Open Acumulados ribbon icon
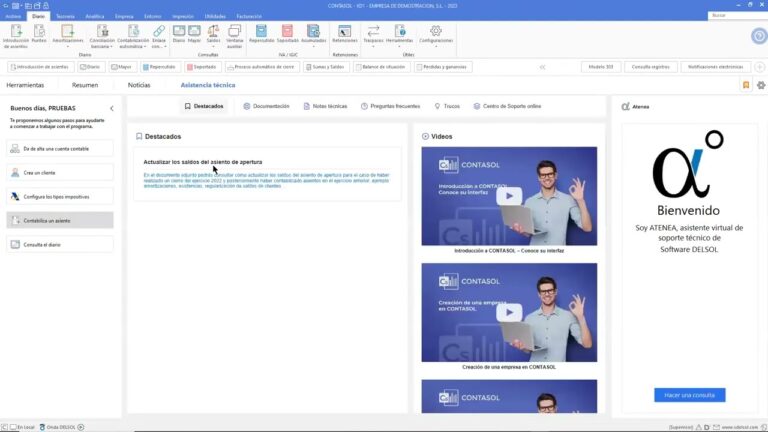Viewport: 768px width, 432px height. 313,32
